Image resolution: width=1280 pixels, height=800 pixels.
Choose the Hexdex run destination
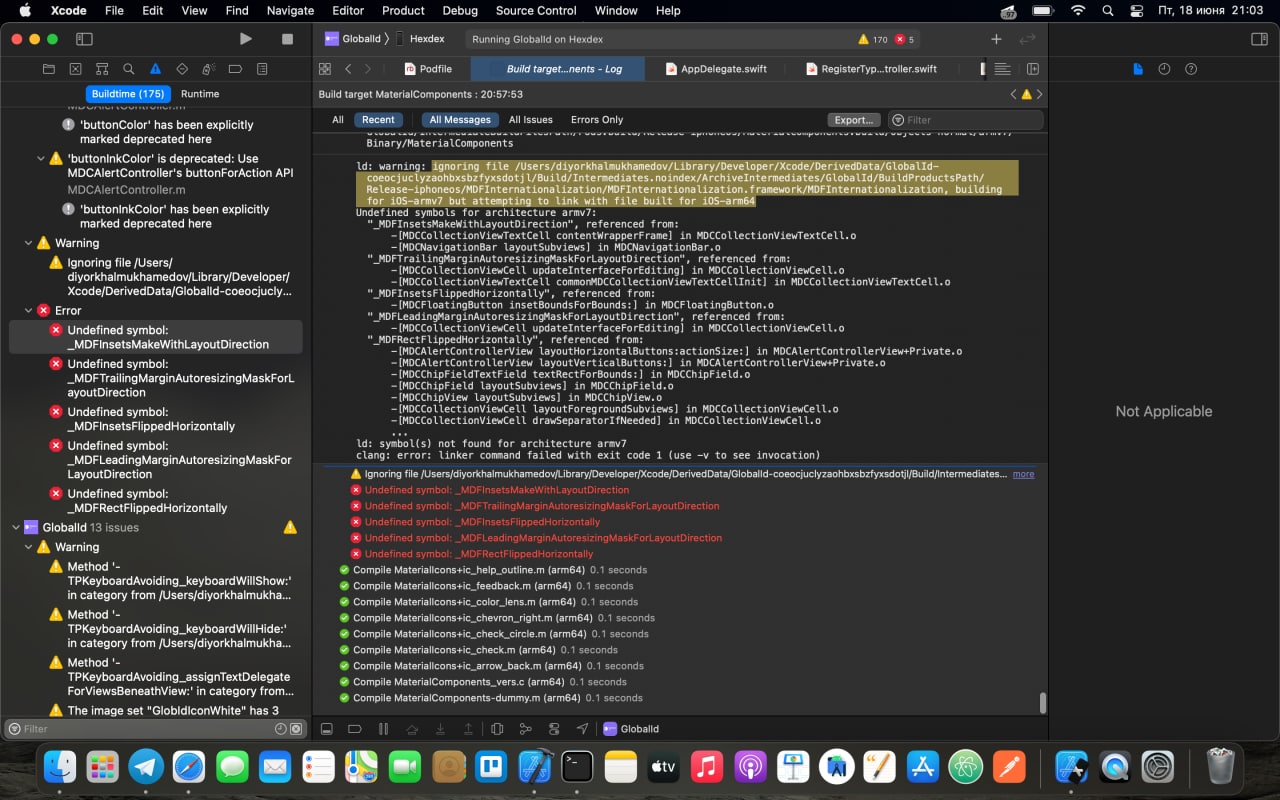coord(421,39)
